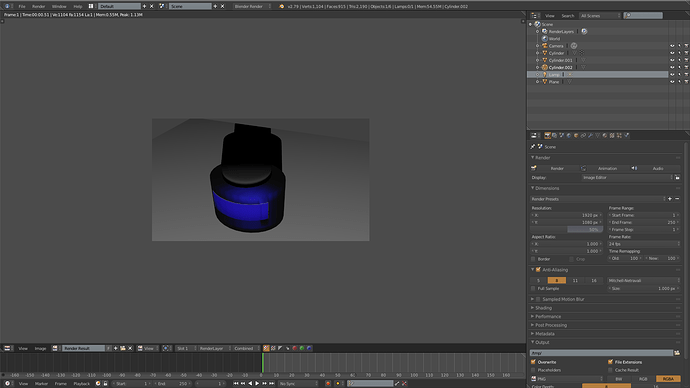The height and width of the screenshot is (388, 690).
Task: Show blue channel in image editor
Action: click(x=309, y=348)
